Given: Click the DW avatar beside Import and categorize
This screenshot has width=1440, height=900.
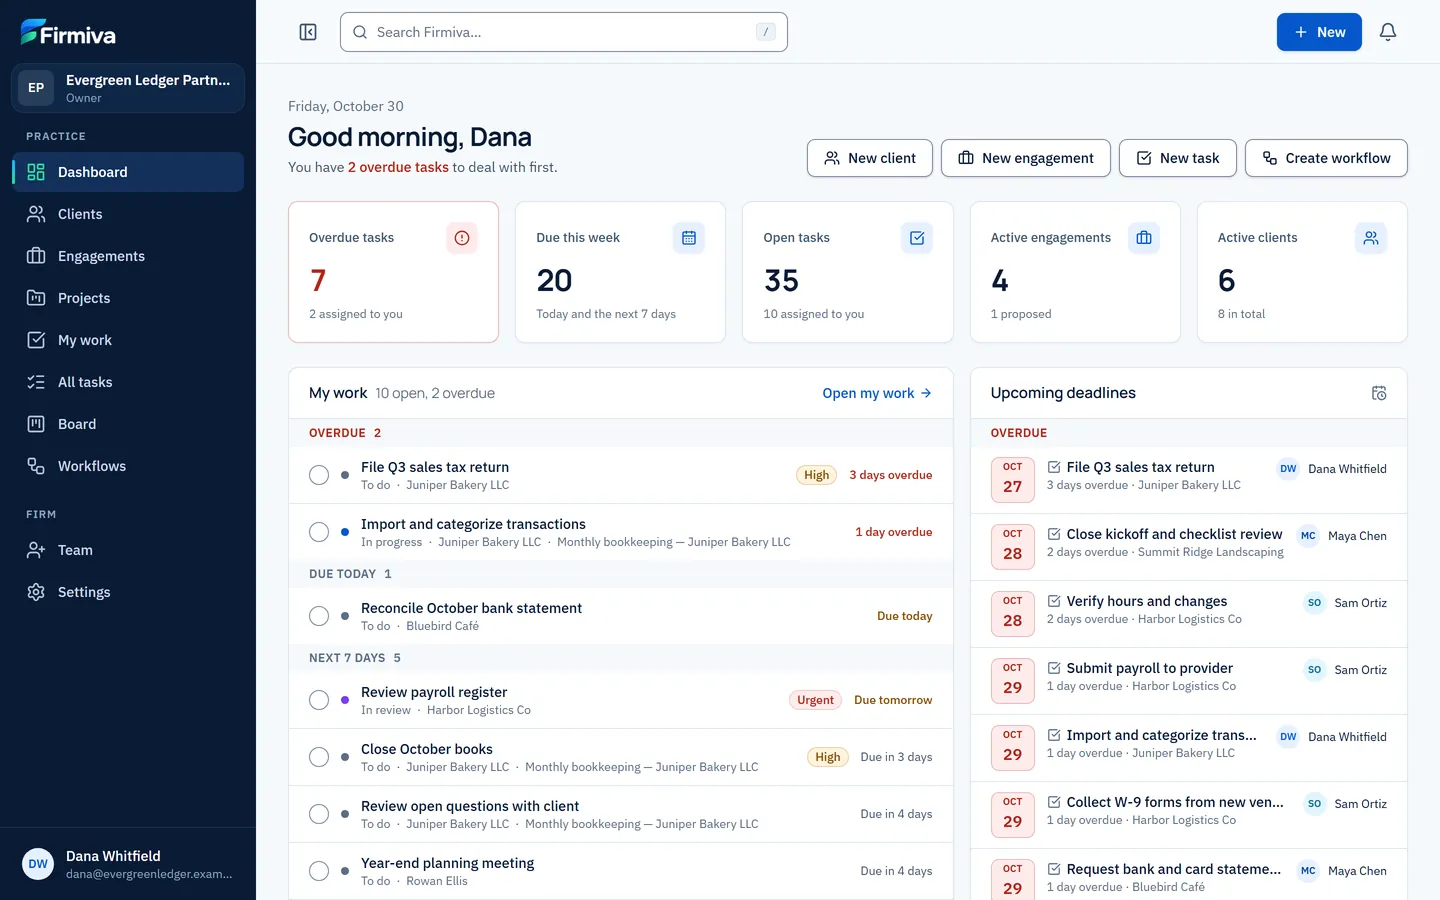Looking at the screenshot, I should tap(1288, 737).
